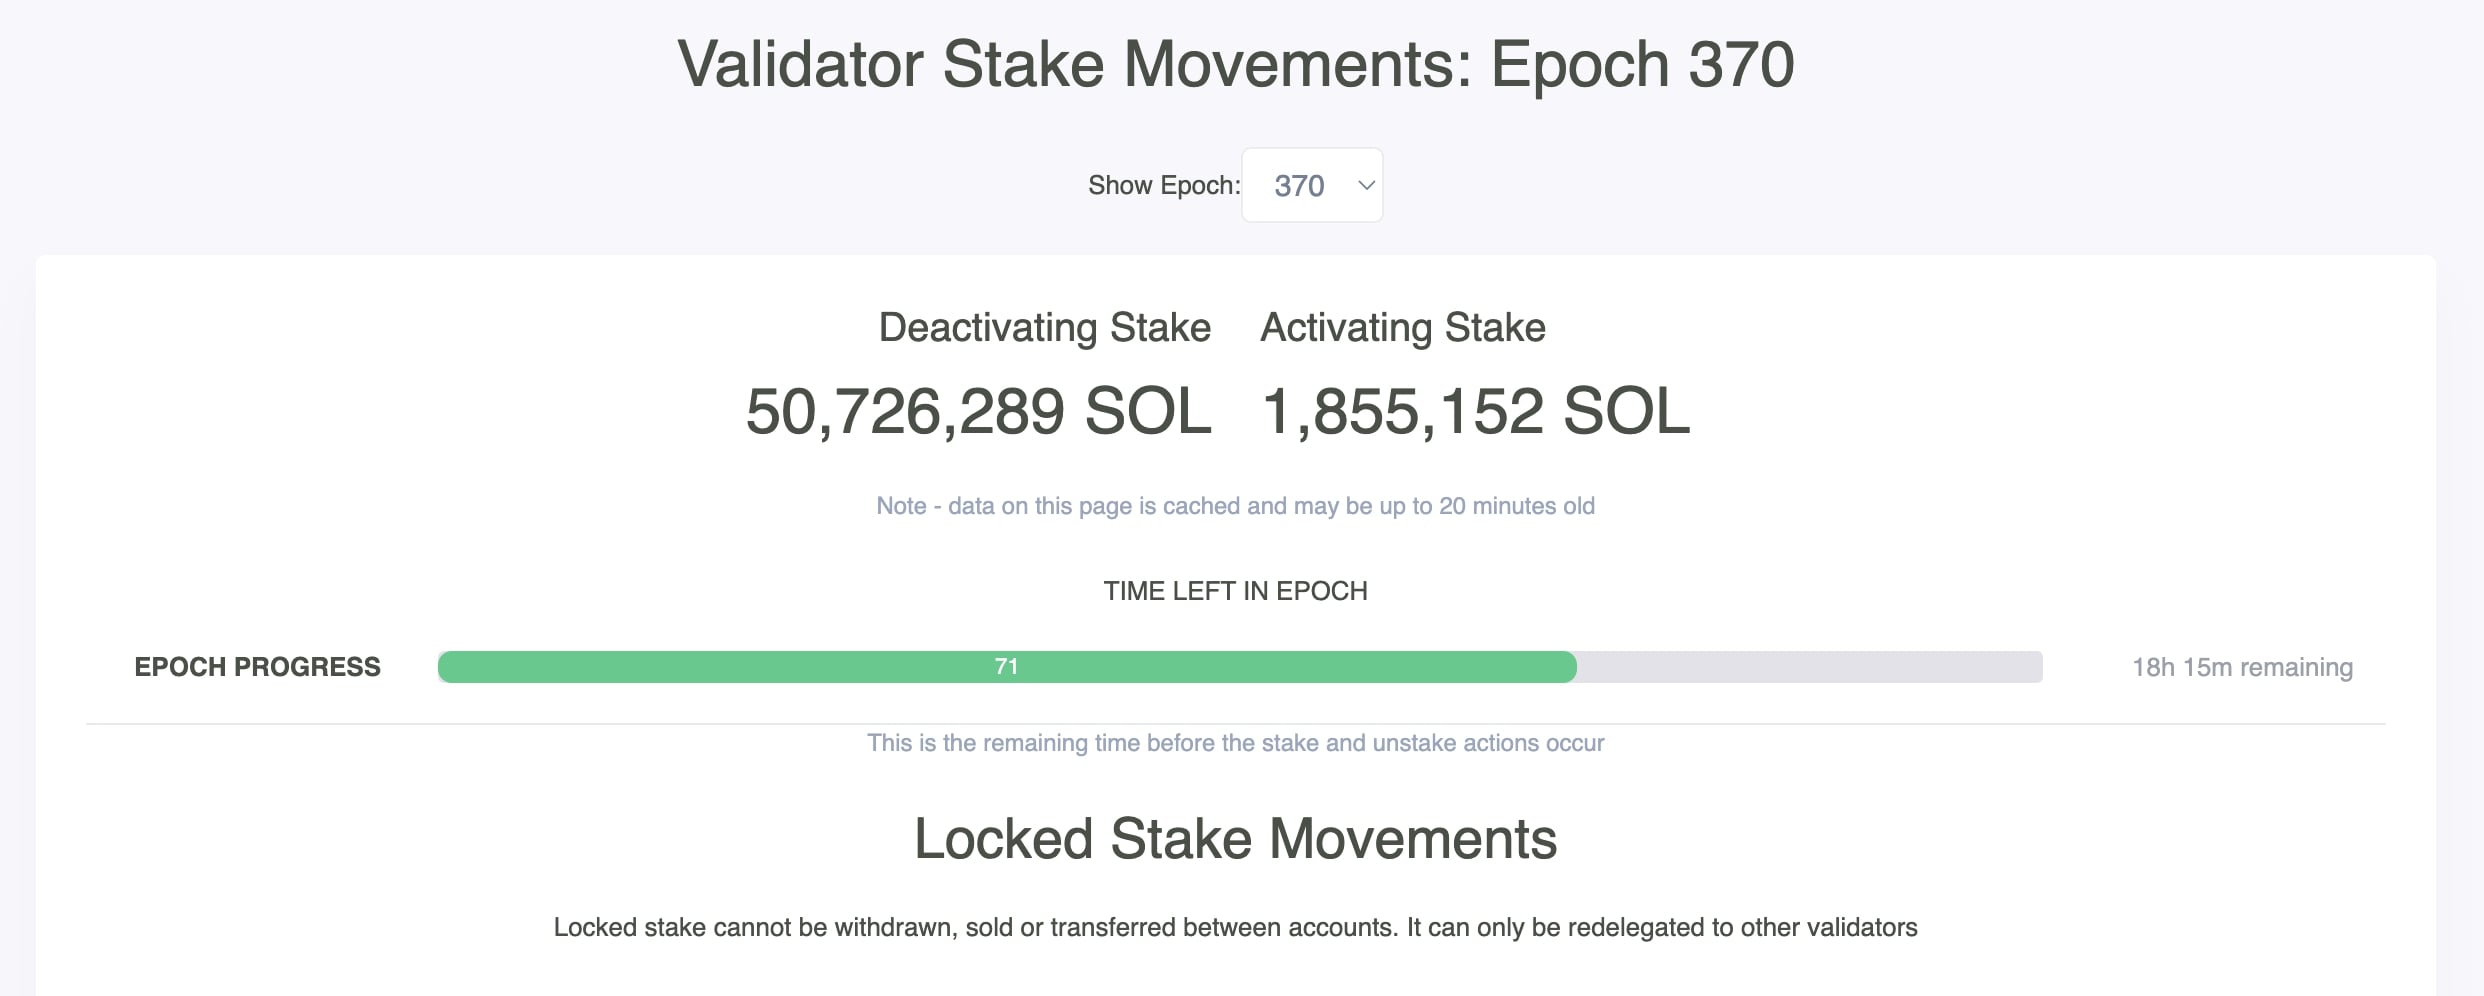2484x996 pixels.
Task: Click the 50,726,289 SOL deactivating amount
Action: (x=978, y=411)
